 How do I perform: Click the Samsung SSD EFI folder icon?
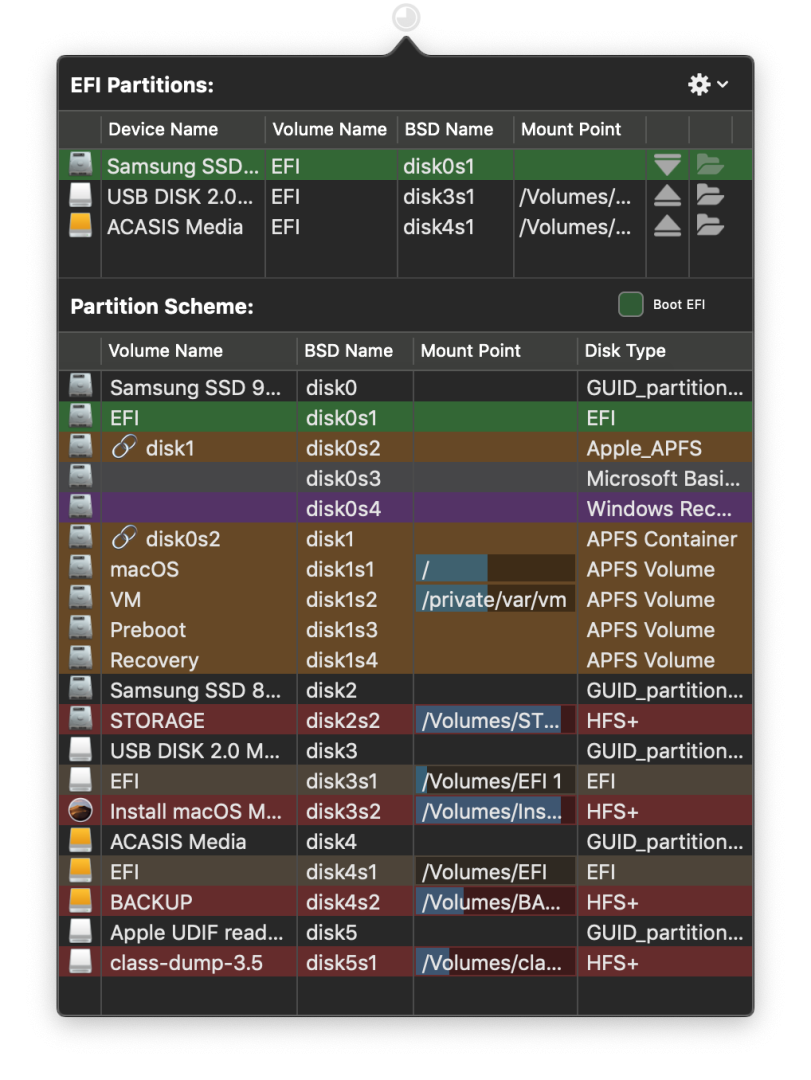(x=710, y=165)
